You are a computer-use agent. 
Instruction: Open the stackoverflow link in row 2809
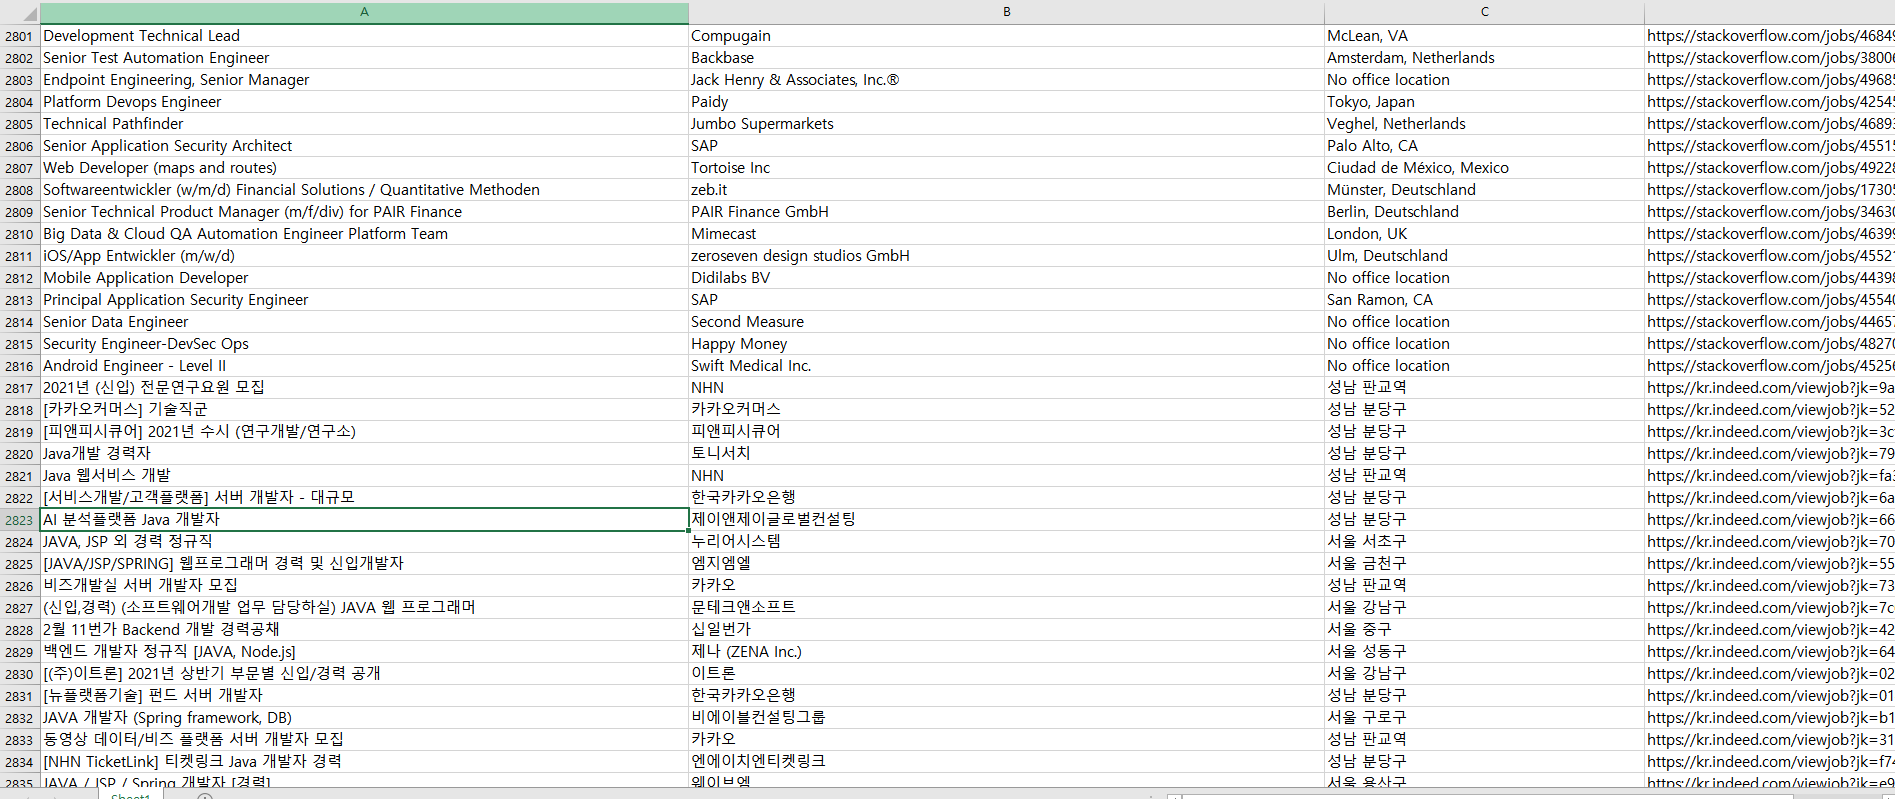[1770, 212]
